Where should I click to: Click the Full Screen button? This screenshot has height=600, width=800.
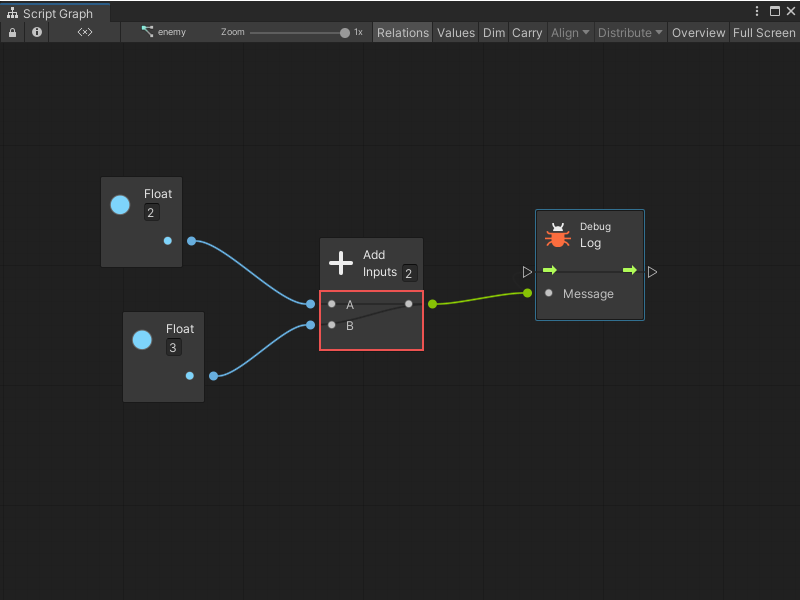[764, 32]
